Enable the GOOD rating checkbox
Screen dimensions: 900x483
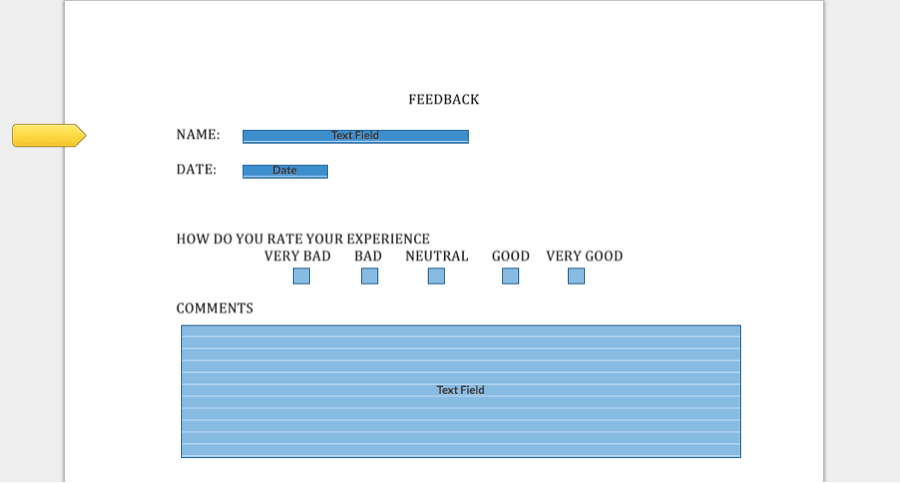[510, 276]
